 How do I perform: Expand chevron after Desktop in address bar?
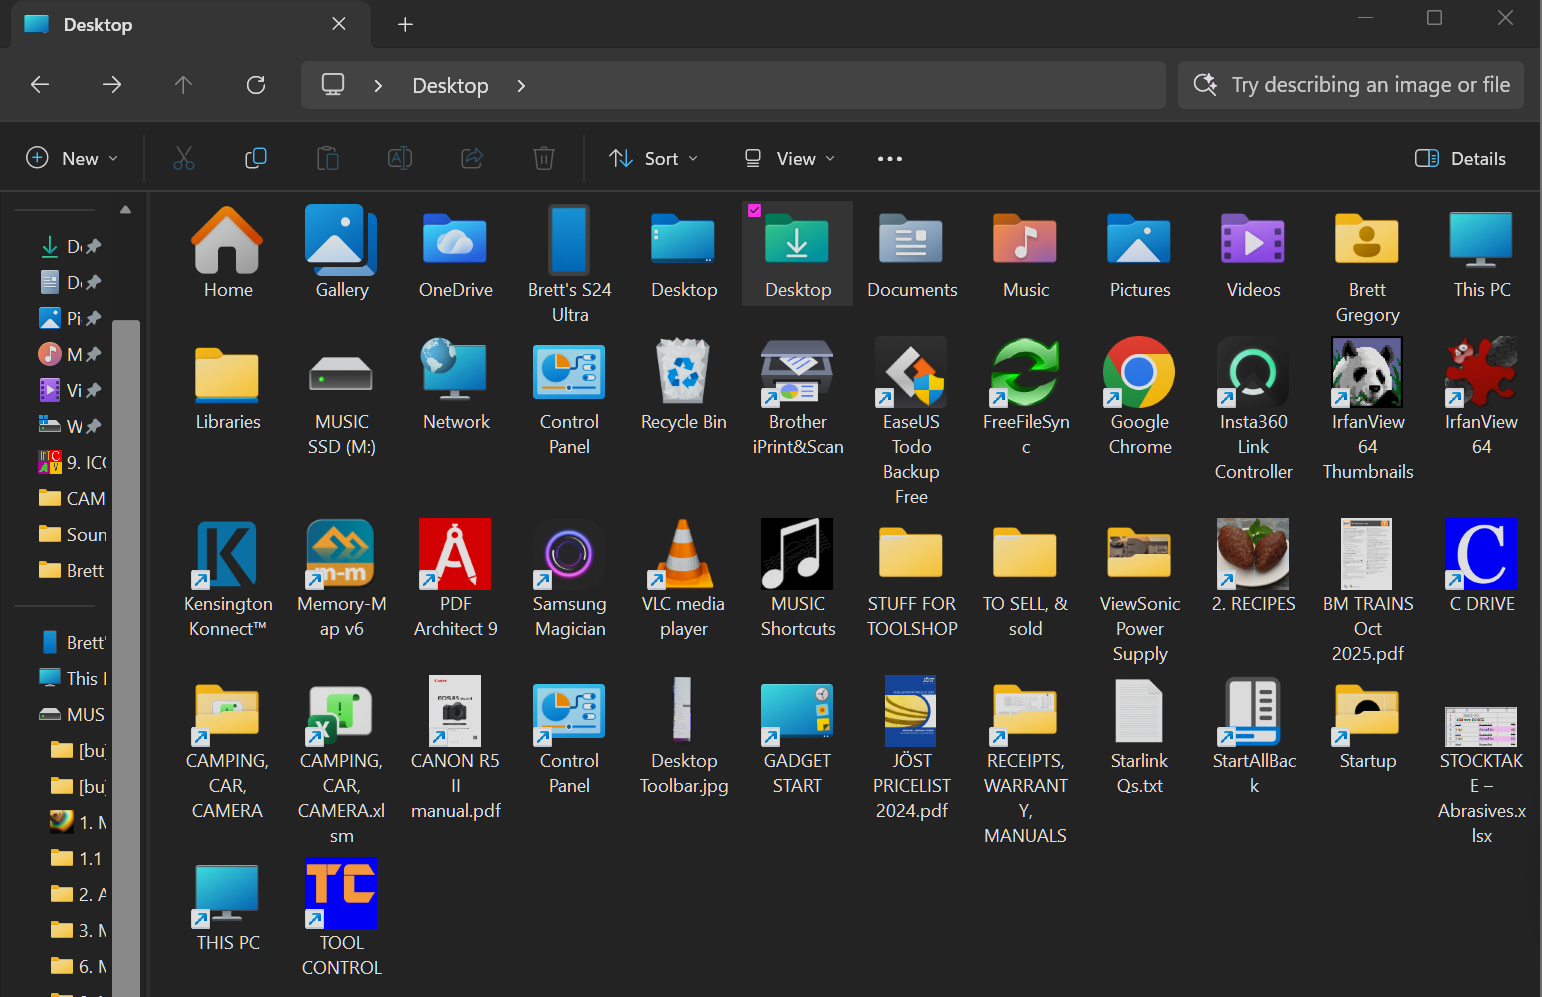[521, 86]
